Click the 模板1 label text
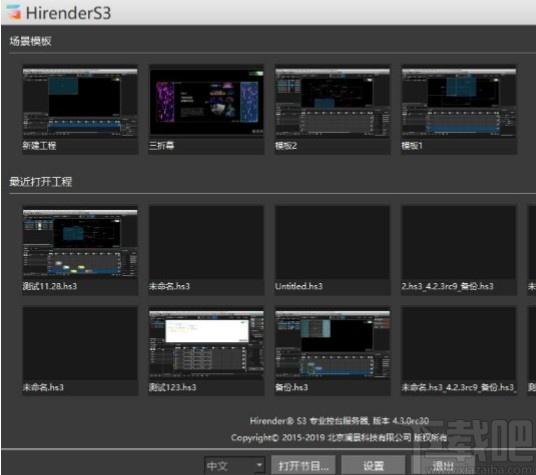Viewport: 536px width, 475px height. click(x=412, y=146)
